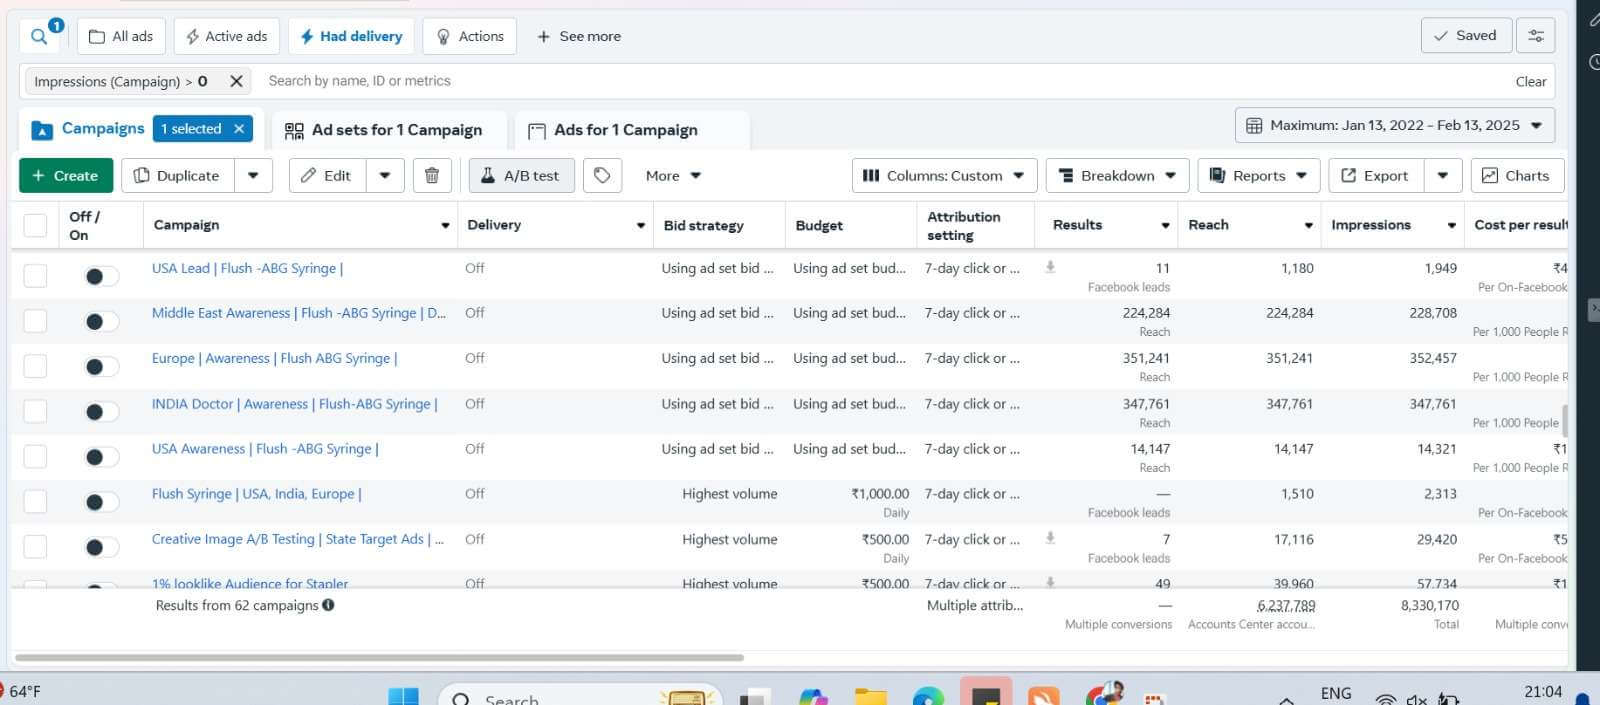1600x705 pixels.
Task: Click the trash delete icon
Action: (432, 176)
